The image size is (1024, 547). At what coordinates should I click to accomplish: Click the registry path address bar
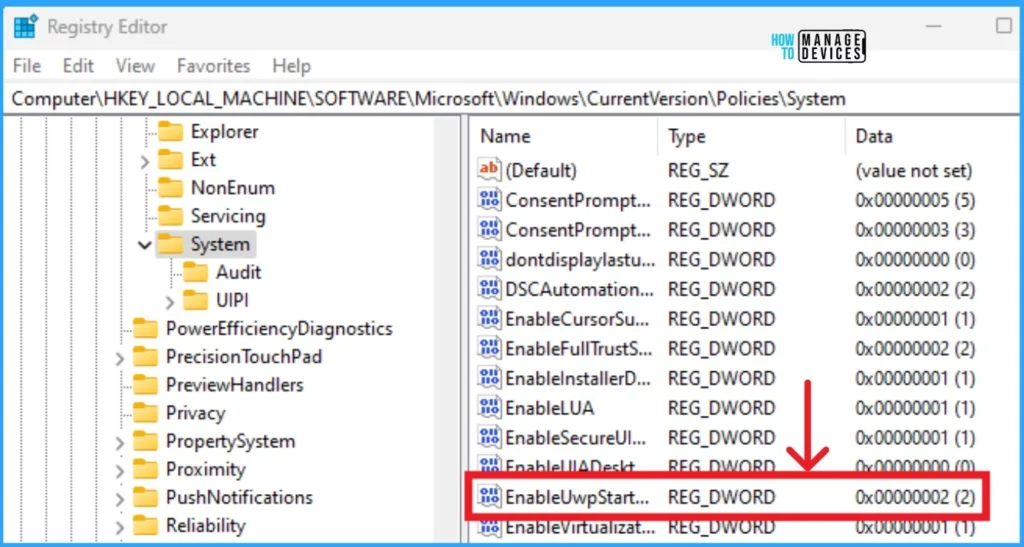512,99
